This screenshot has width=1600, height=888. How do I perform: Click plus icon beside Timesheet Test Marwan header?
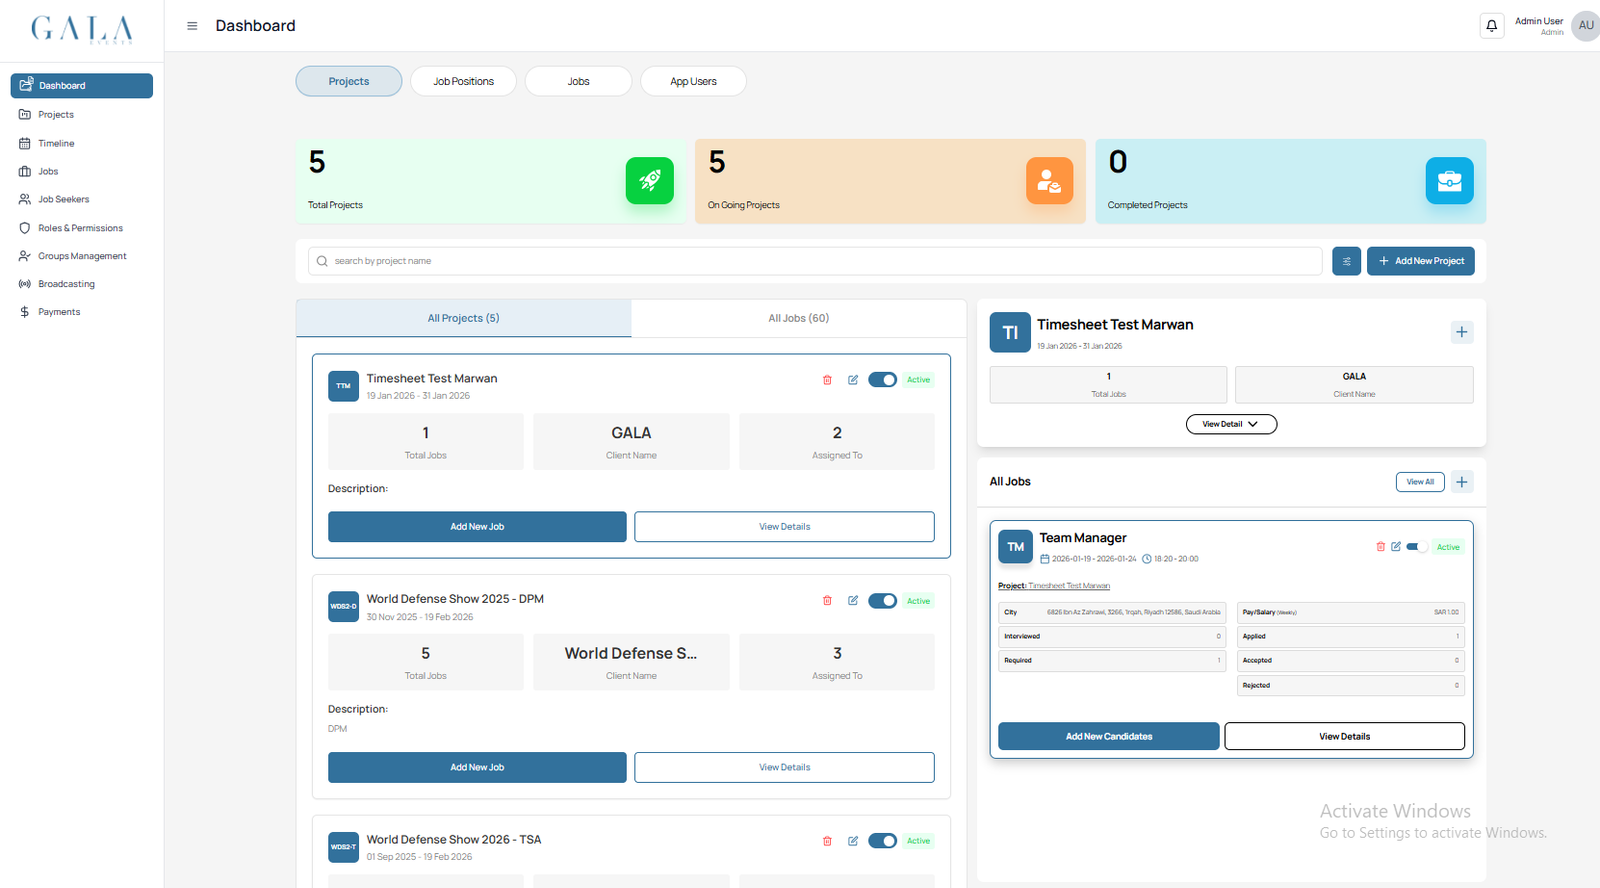pyautogui.click(x=1461, y=332)
